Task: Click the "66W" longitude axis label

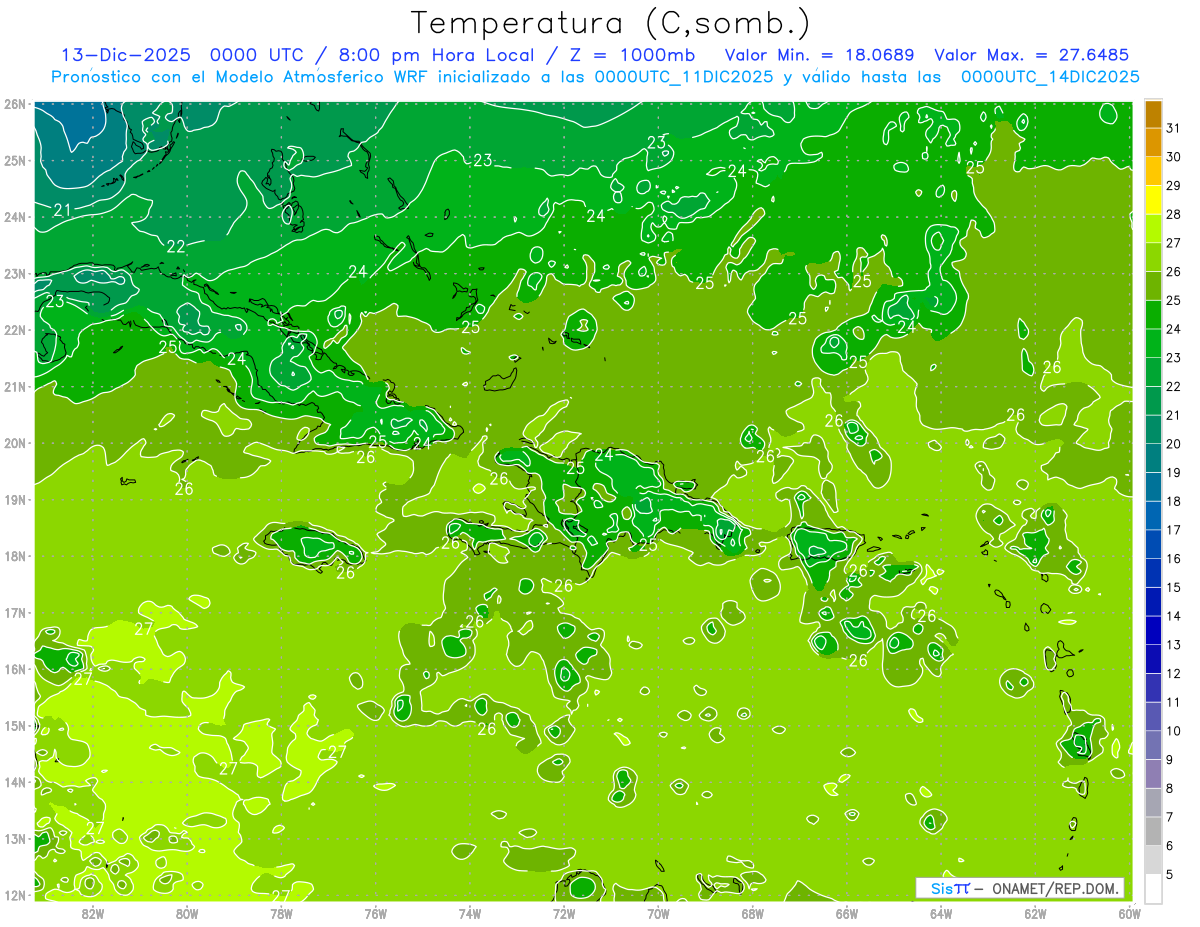Action: tap(847, 912)
